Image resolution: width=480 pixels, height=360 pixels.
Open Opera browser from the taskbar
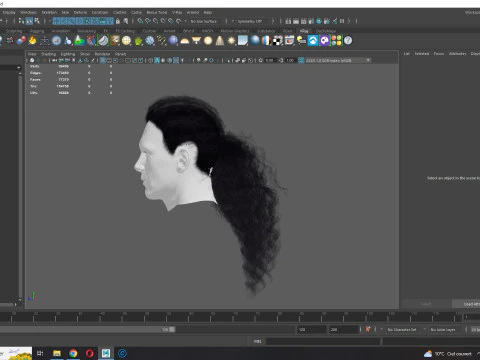coord(90,353)
